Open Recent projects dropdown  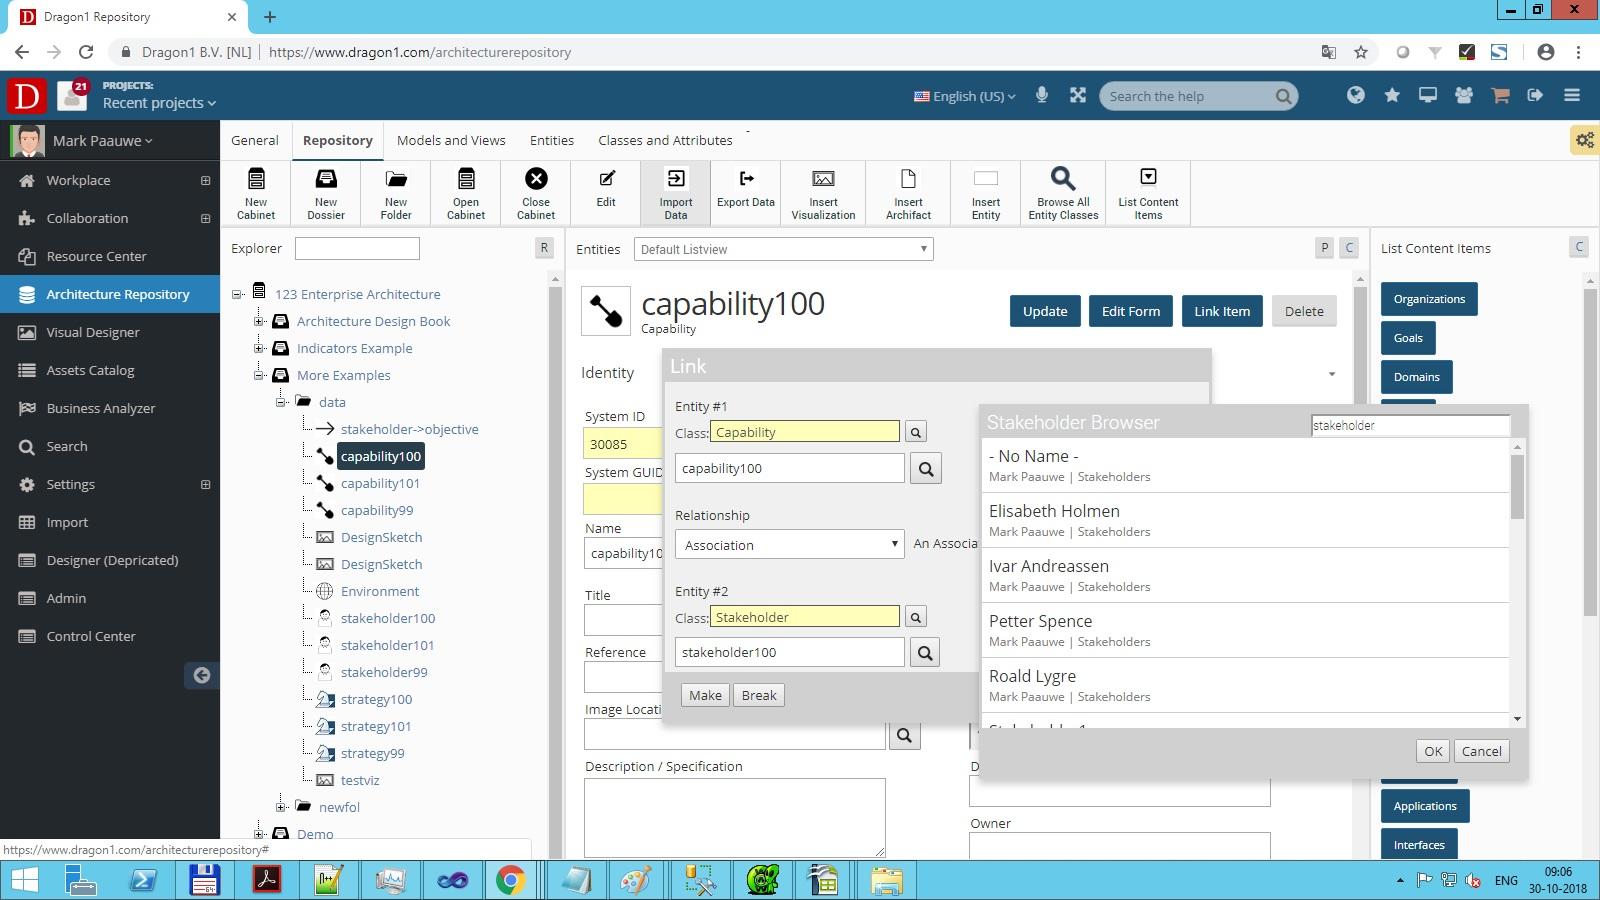point(159,103)
